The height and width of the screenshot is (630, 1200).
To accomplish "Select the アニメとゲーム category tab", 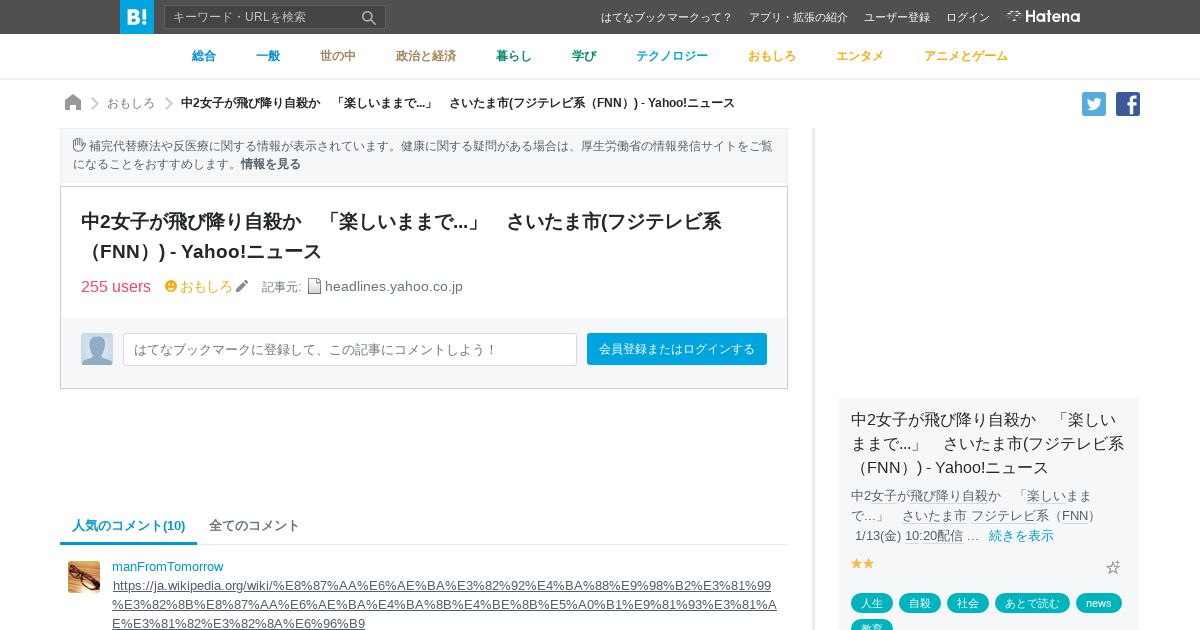I will click(966, 56).
